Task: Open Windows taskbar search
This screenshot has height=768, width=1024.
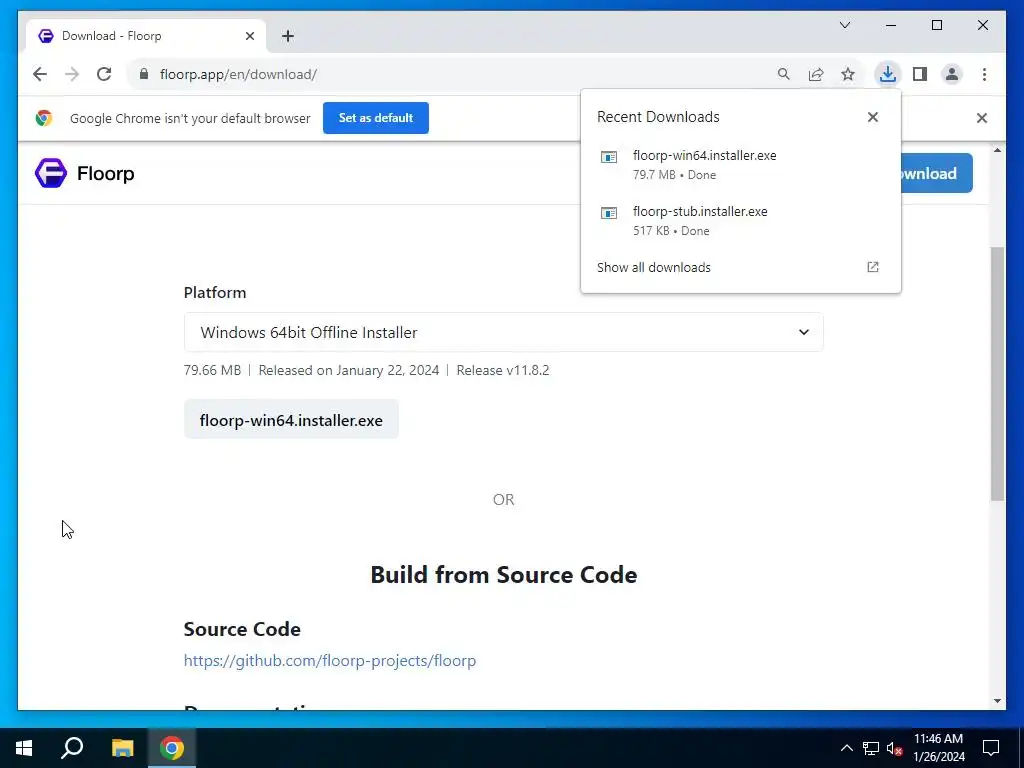Action: 72,748
